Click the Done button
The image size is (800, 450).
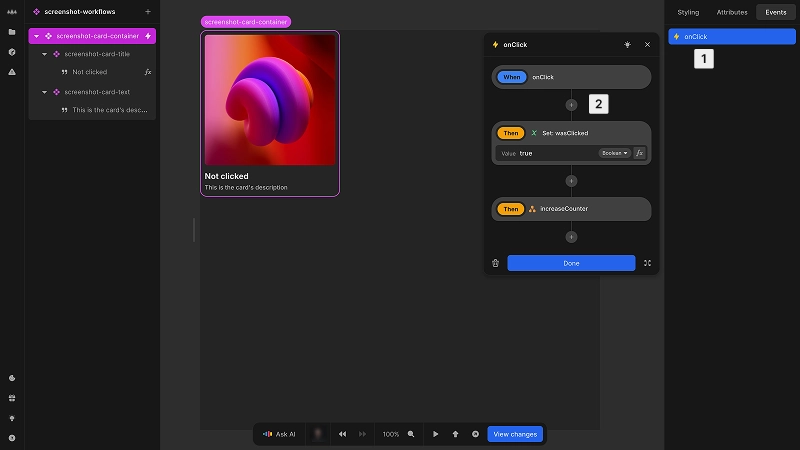[571, 263]
